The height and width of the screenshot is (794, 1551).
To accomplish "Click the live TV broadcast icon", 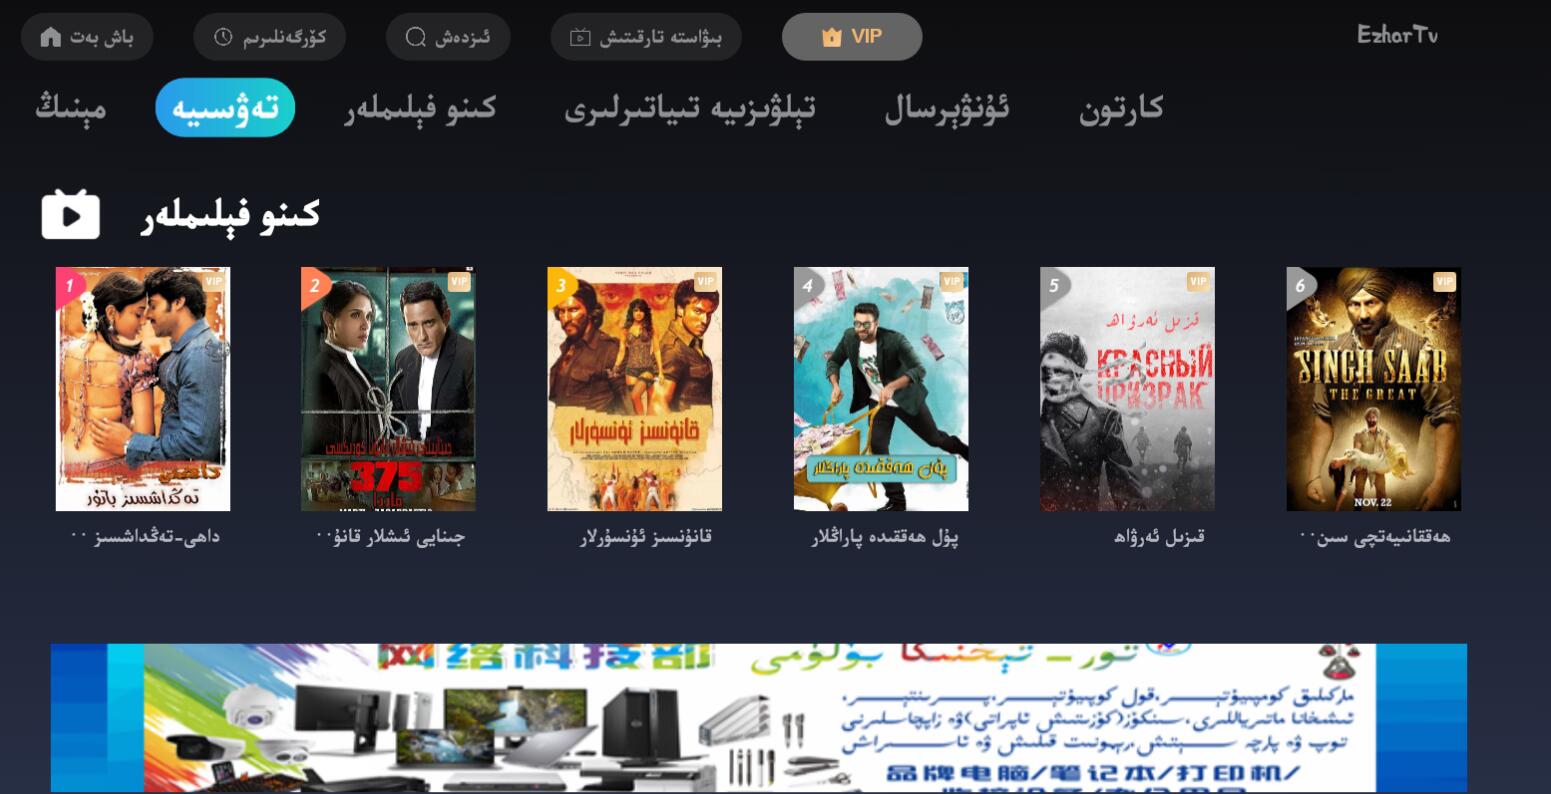I will tap(580, 38).
